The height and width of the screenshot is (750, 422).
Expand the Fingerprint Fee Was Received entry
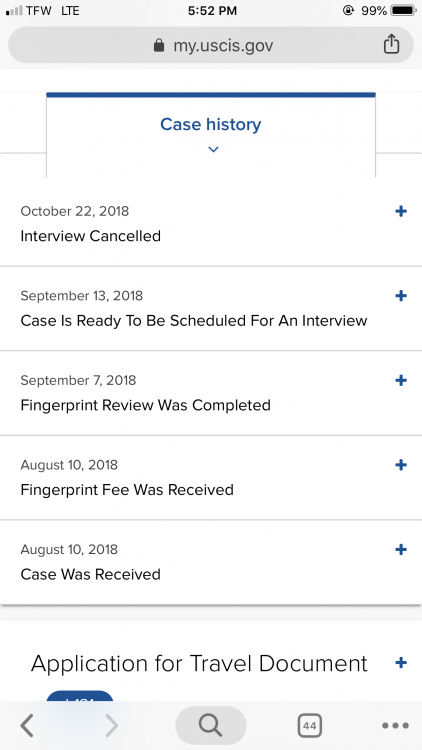401,464
